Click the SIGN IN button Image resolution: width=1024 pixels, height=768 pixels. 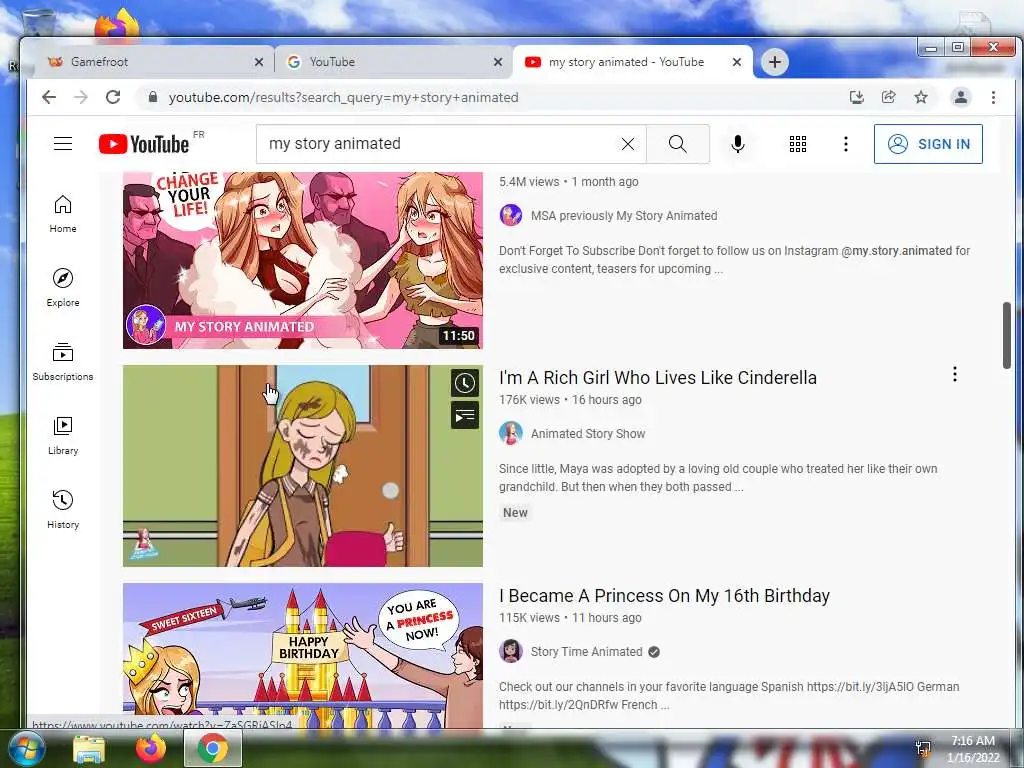coord(928,144)
